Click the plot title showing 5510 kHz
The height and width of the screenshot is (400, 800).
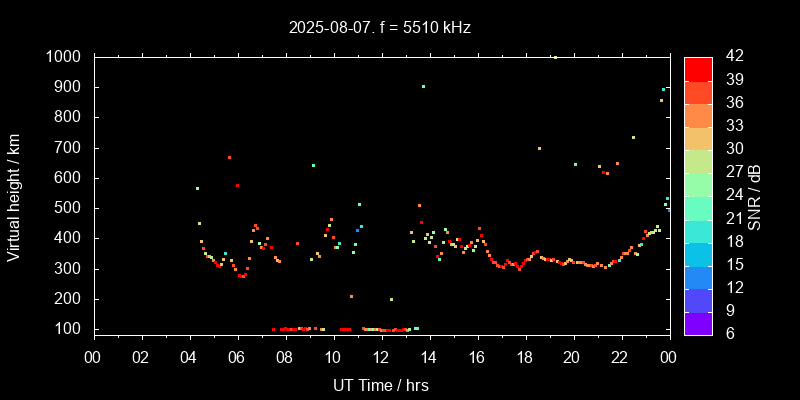pos(380,28)
